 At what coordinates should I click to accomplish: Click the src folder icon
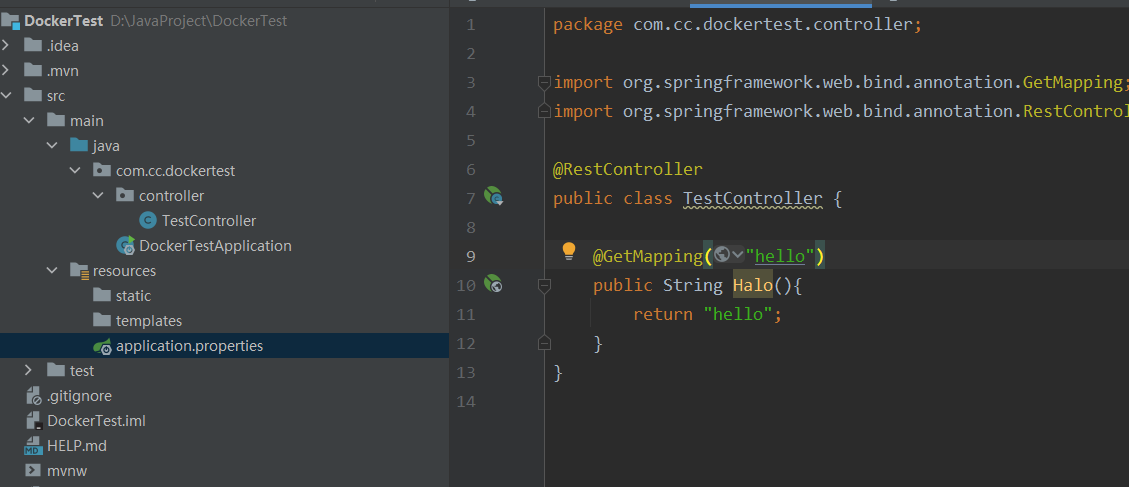point(32,95)
